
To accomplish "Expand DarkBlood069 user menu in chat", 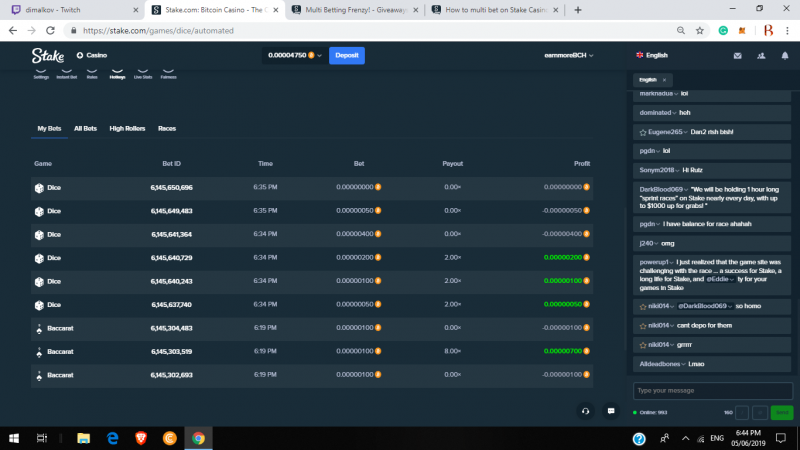I will coord(686,190).
